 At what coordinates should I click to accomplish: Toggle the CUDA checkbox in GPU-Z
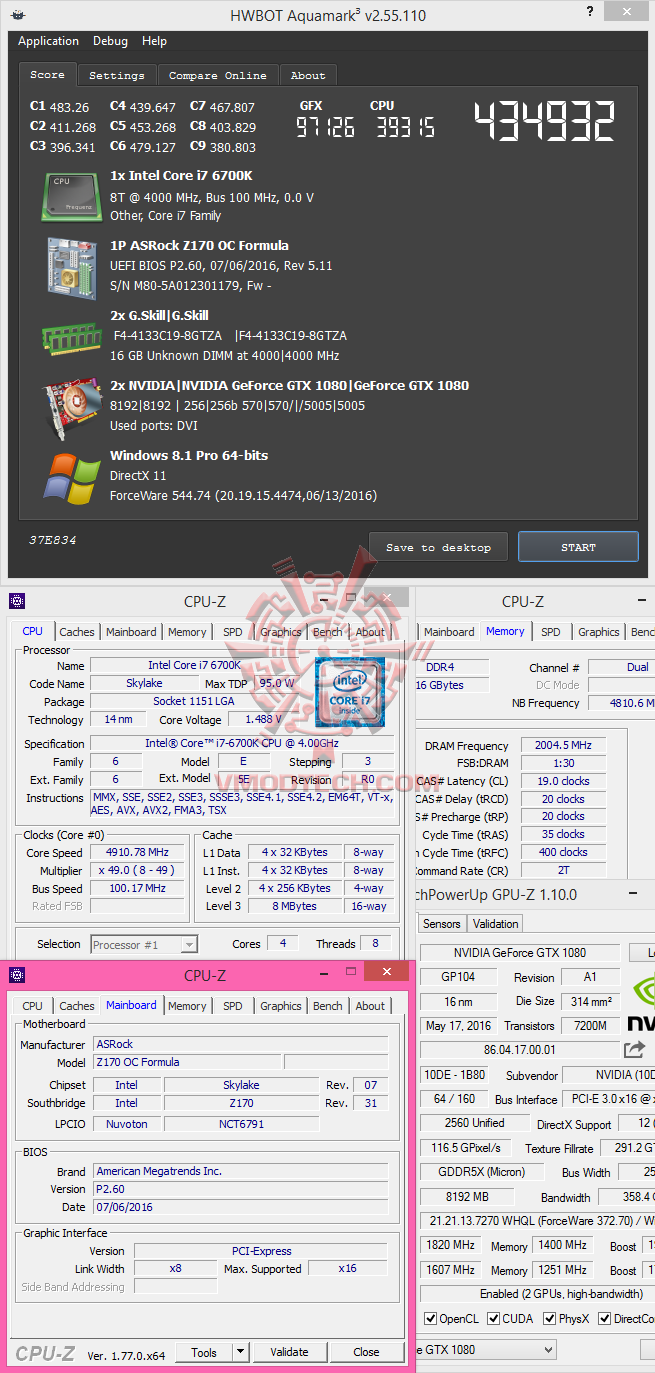[x=493, y=1319]
